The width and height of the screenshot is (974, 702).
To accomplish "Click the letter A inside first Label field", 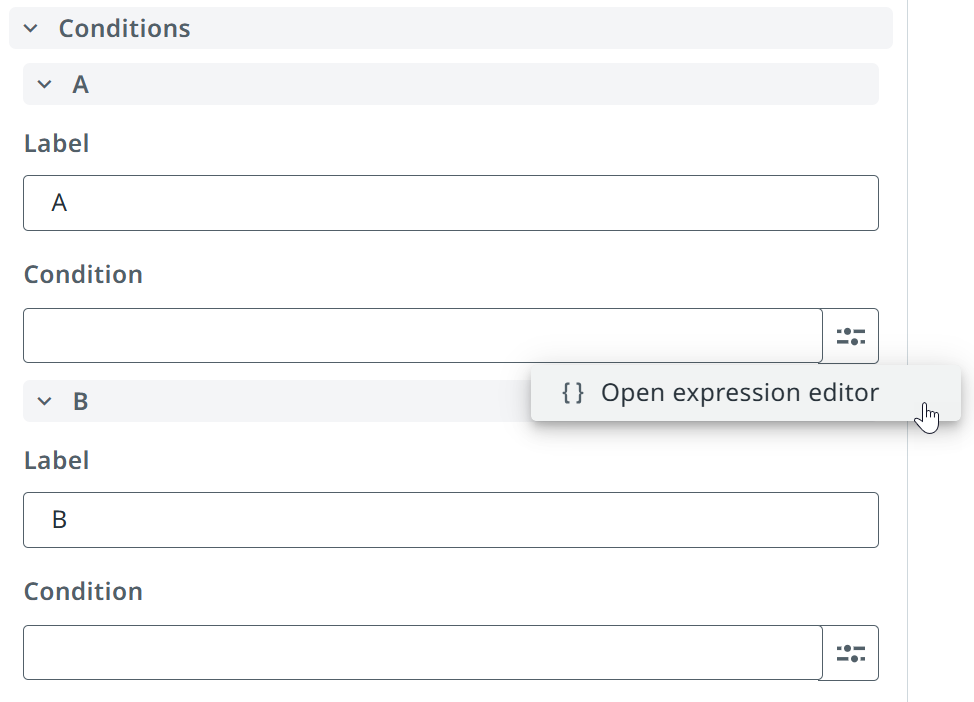I will pos(59,203).
